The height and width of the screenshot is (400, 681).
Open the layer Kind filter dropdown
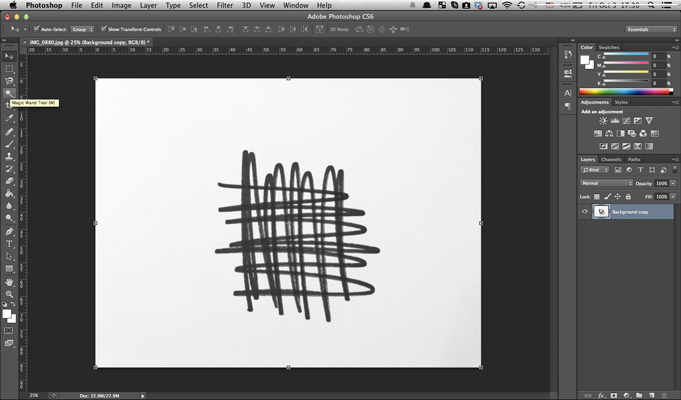pos(595,170)
